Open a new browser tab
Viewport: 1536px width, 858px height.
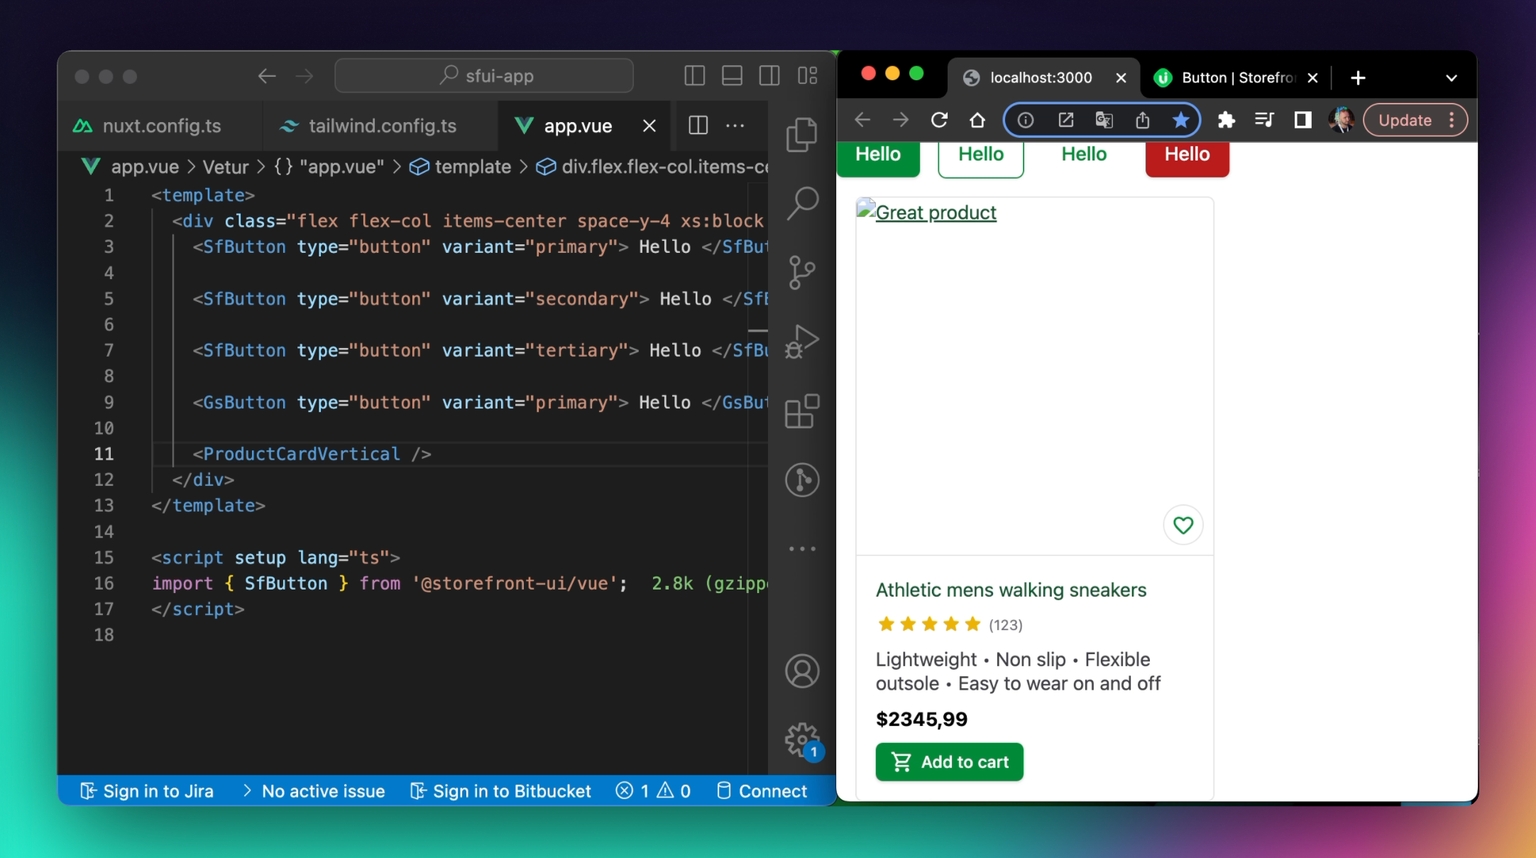point(1358,77)
